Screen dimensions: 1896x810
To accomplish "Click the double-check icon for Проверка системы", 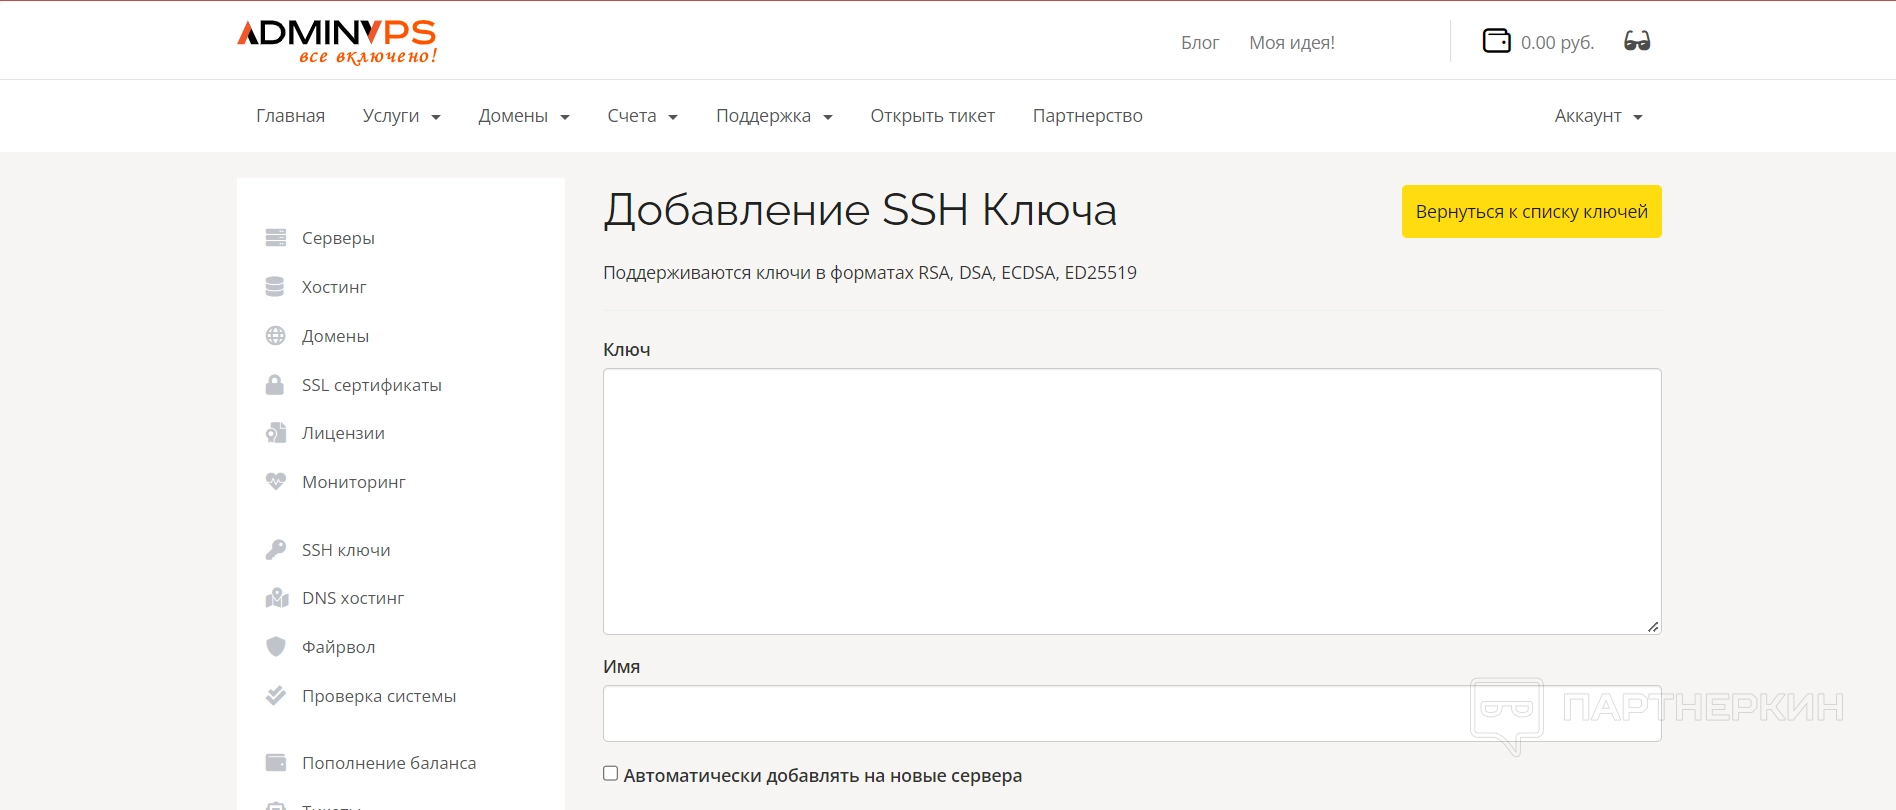I will click(276, 696).
